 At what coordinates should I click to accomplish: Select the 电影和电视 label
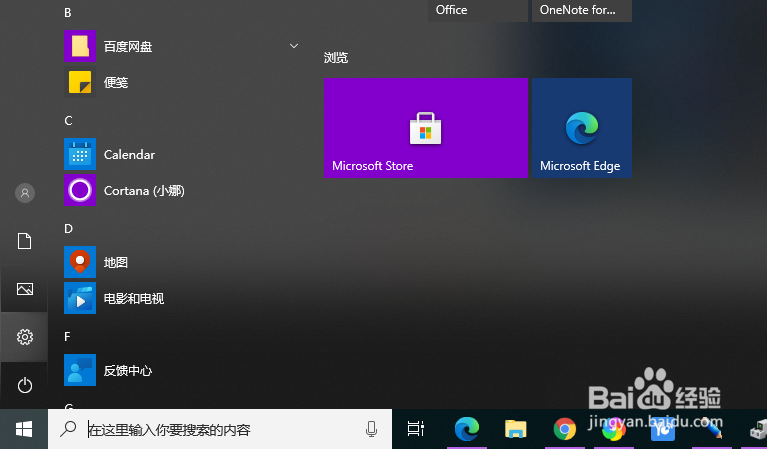pyautogui.click(x=134, y=298)
